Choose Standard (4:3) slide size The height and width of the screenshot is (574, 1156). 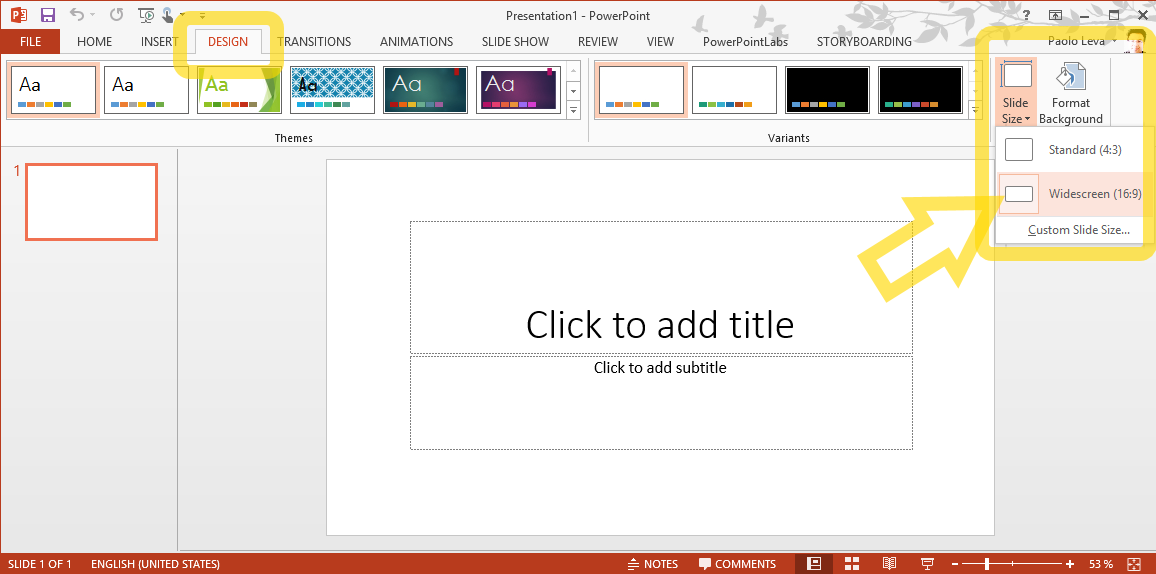point(1071,150)
